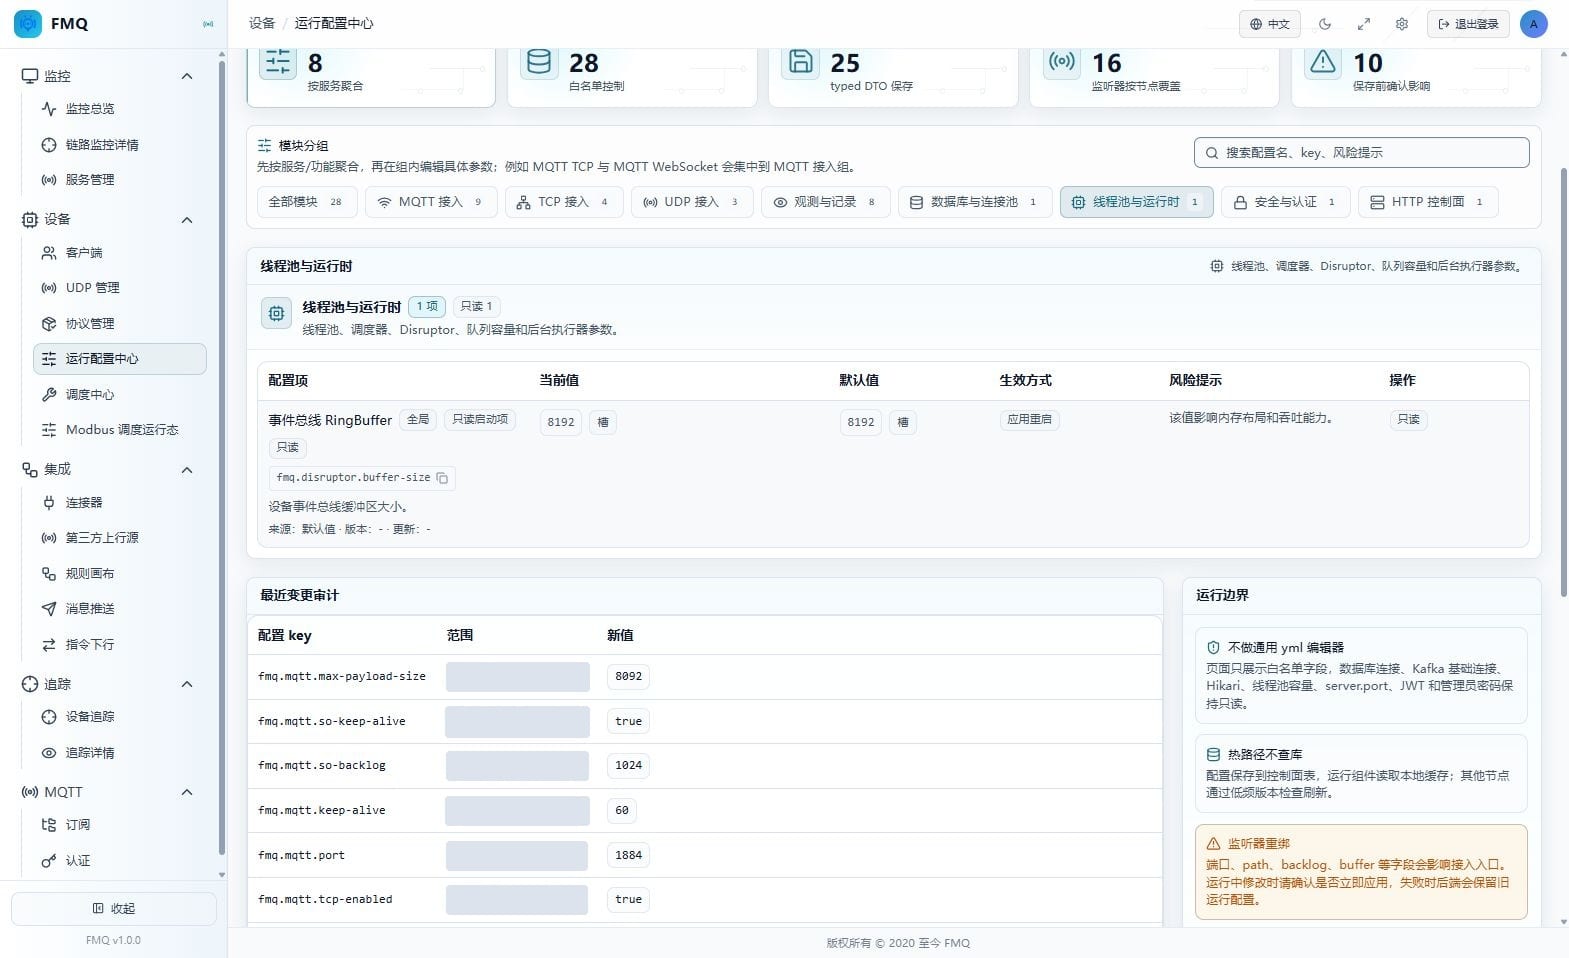Image resolution: width=1569 pixels, height=958 pixels.
Task: Select the TCP 接入 module tab
Action: [563, 202]
